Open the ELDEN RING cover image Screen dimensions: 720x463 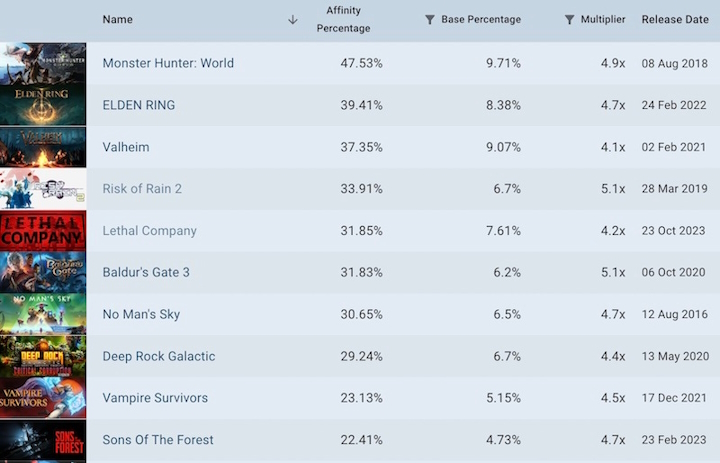click(43, 105)
